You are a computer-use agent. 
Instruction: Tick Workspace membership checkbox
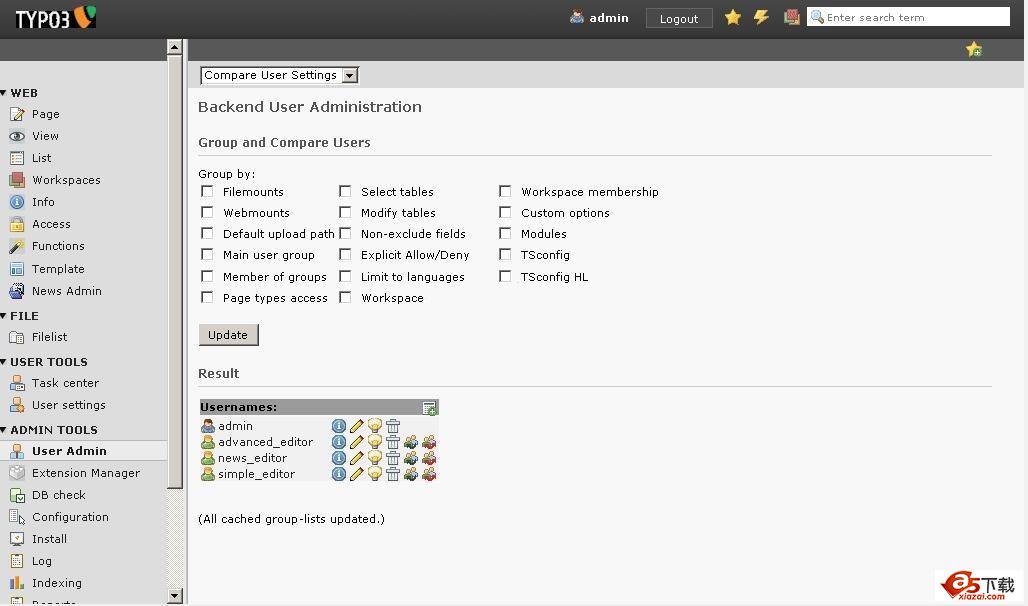[x=505, y=192]
